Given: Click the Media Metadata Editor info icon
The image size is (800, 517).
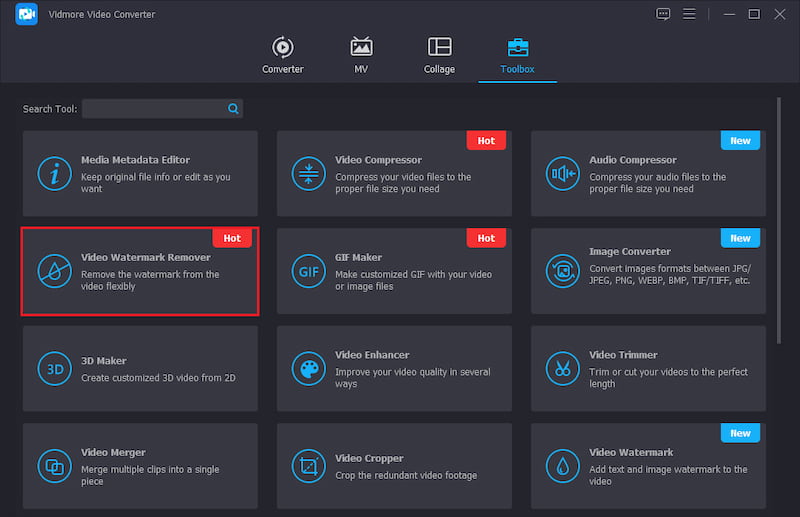Looking at the screenshot, I should (55, 174).
